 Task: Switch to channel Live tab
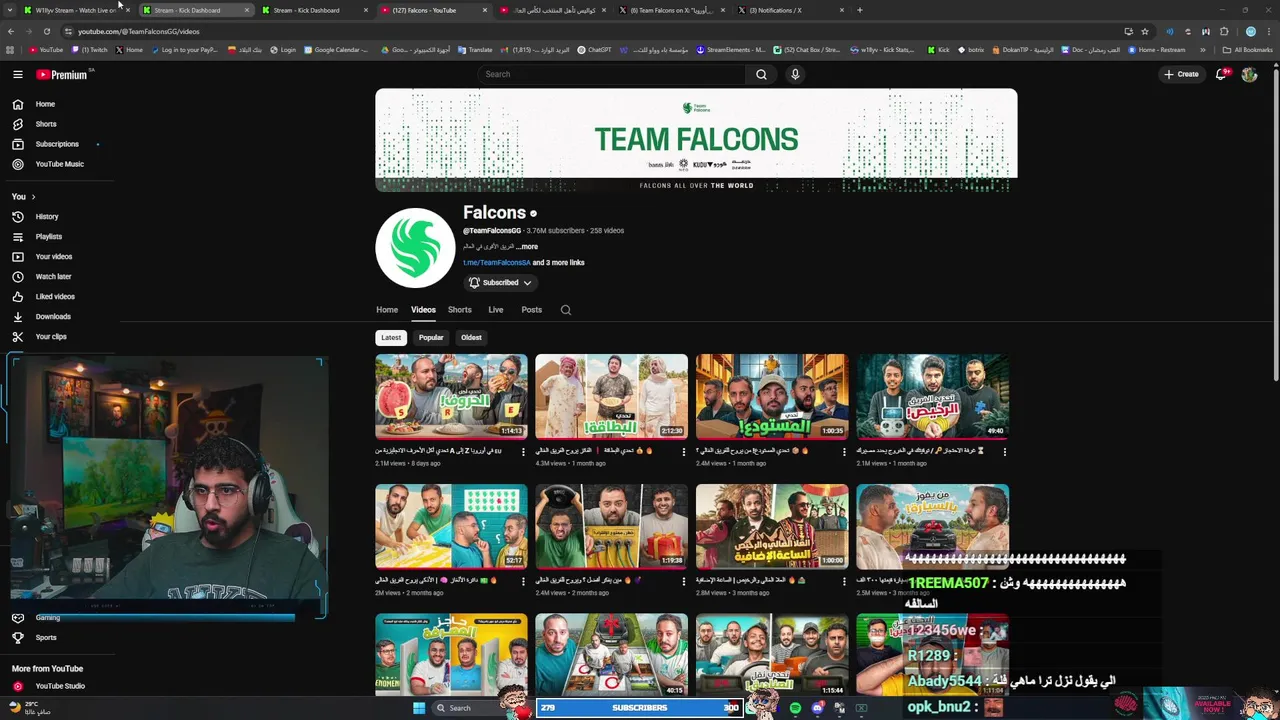[x=496, y=310]
